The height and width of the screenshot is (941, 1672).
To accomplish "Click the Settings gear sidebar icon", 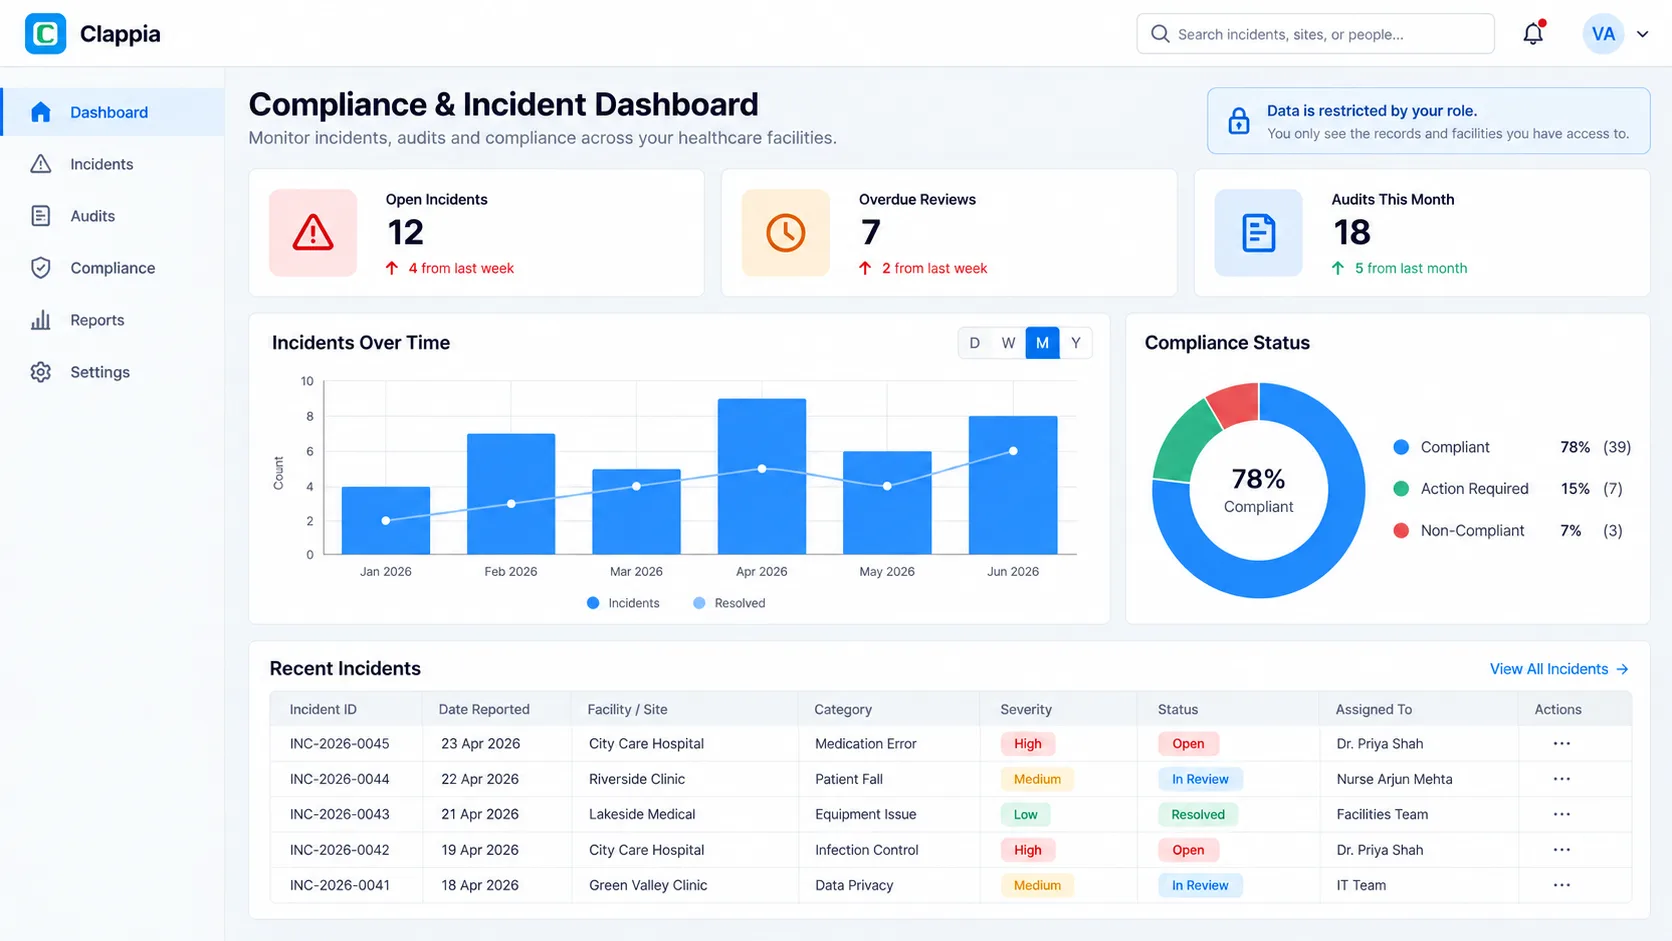I will [x=41, y=372].
